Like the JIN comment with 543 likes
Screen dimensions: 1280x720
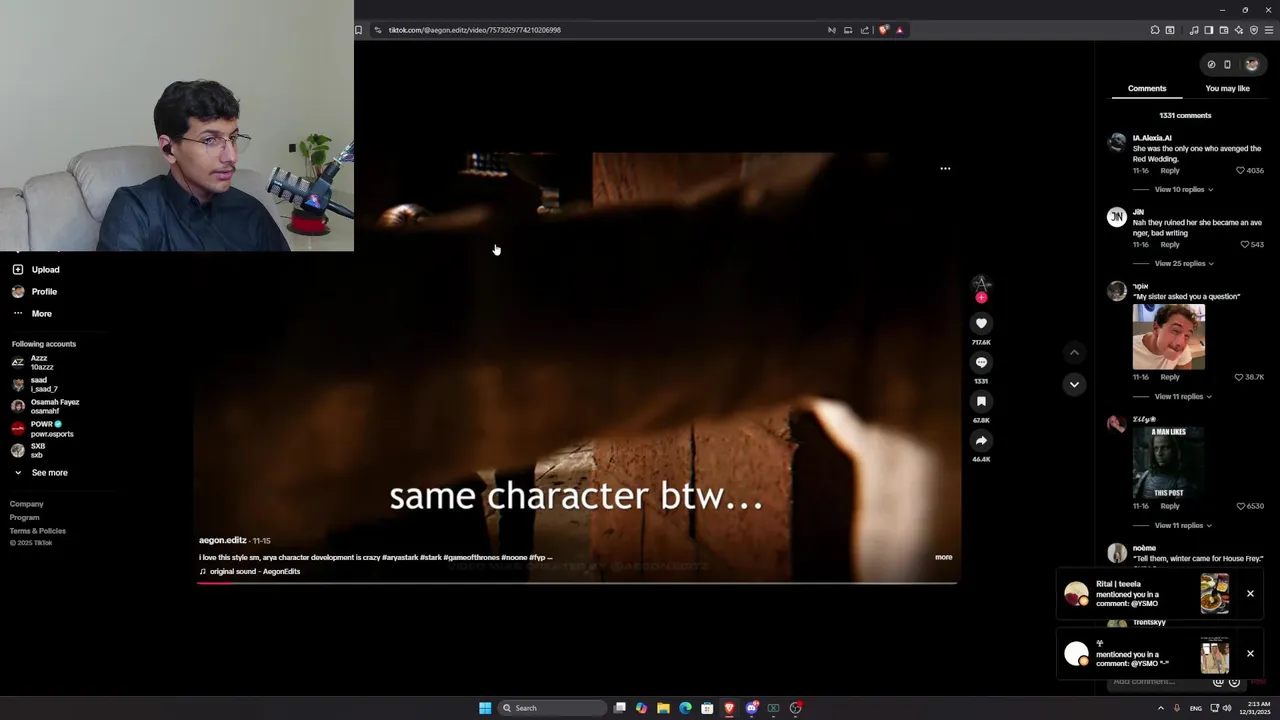click(1245, 244)
